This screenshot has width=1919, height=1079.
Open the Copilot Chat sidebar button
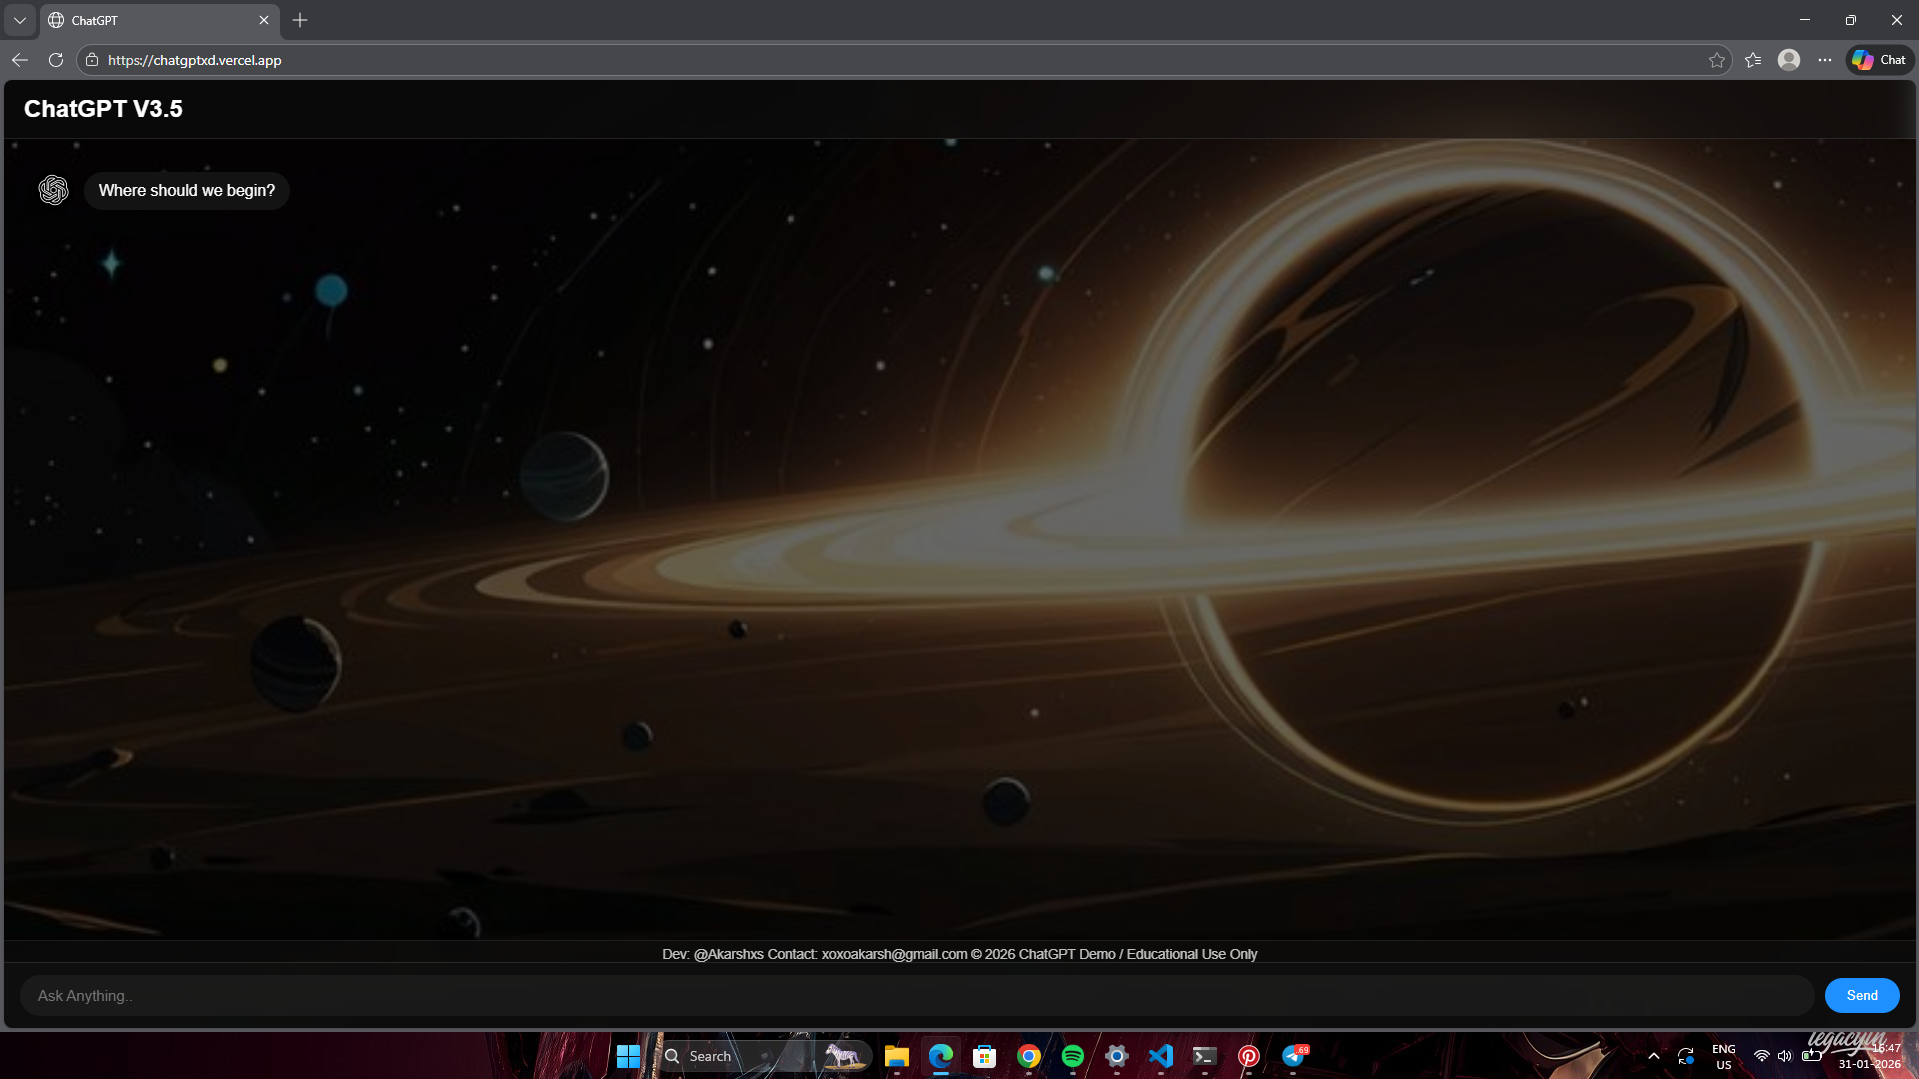tap(1879, 60)
